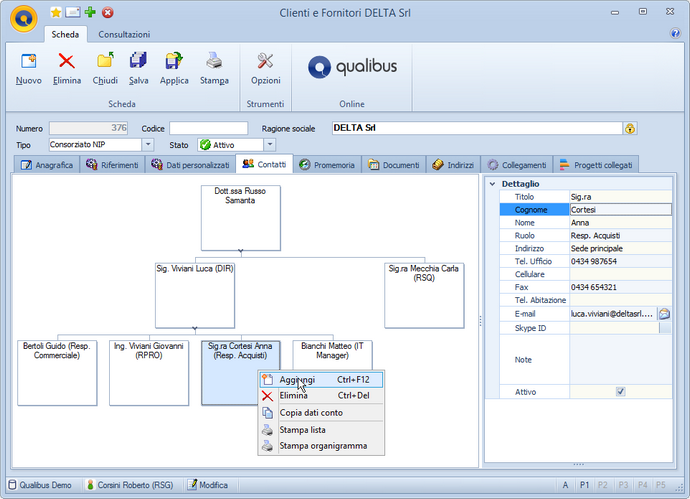Viewport: 690px width, 499px height.
Task: Click the lock icon next to Ragione sociale
Action: tap(630, 128)
